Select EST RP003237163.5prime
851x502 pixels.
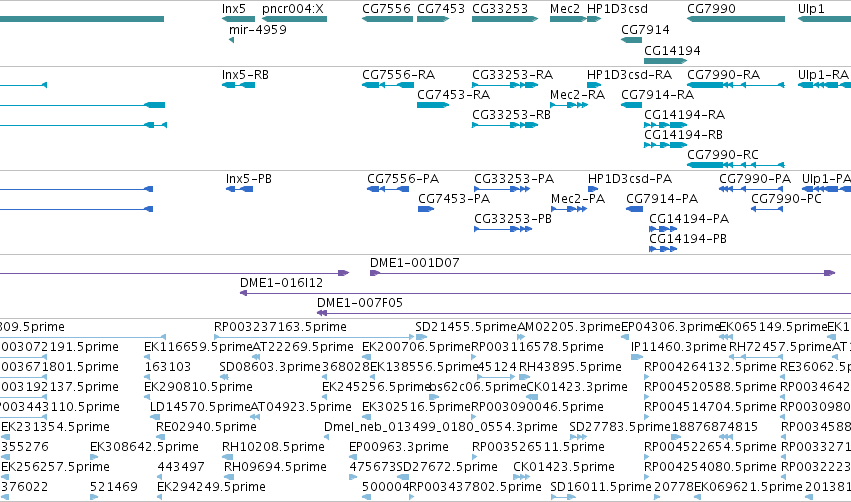tap(313, 338)
